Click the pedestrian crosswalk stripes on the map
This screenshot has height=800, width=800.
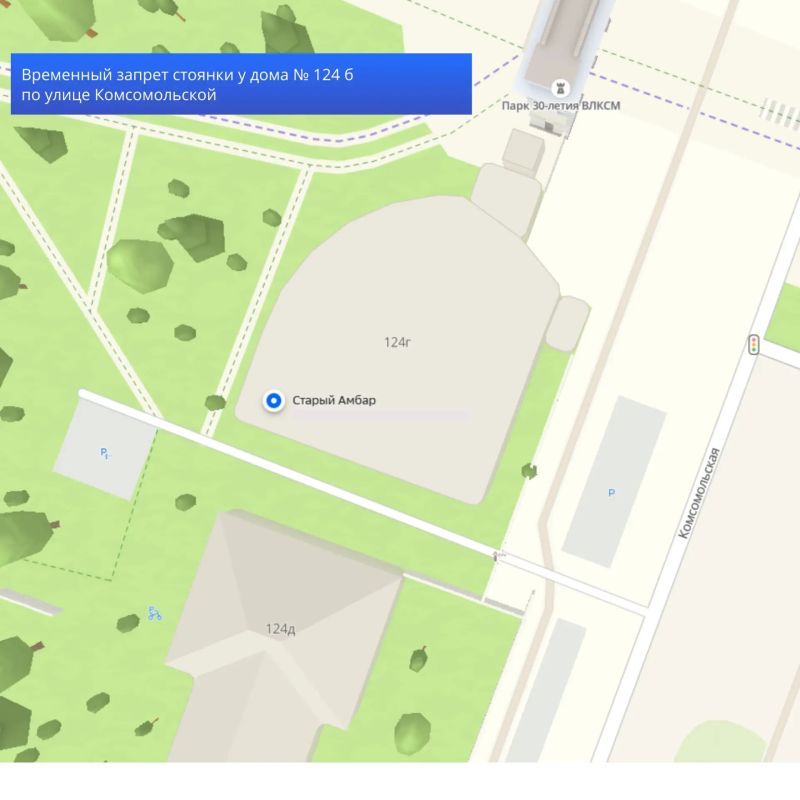[779, 113]
